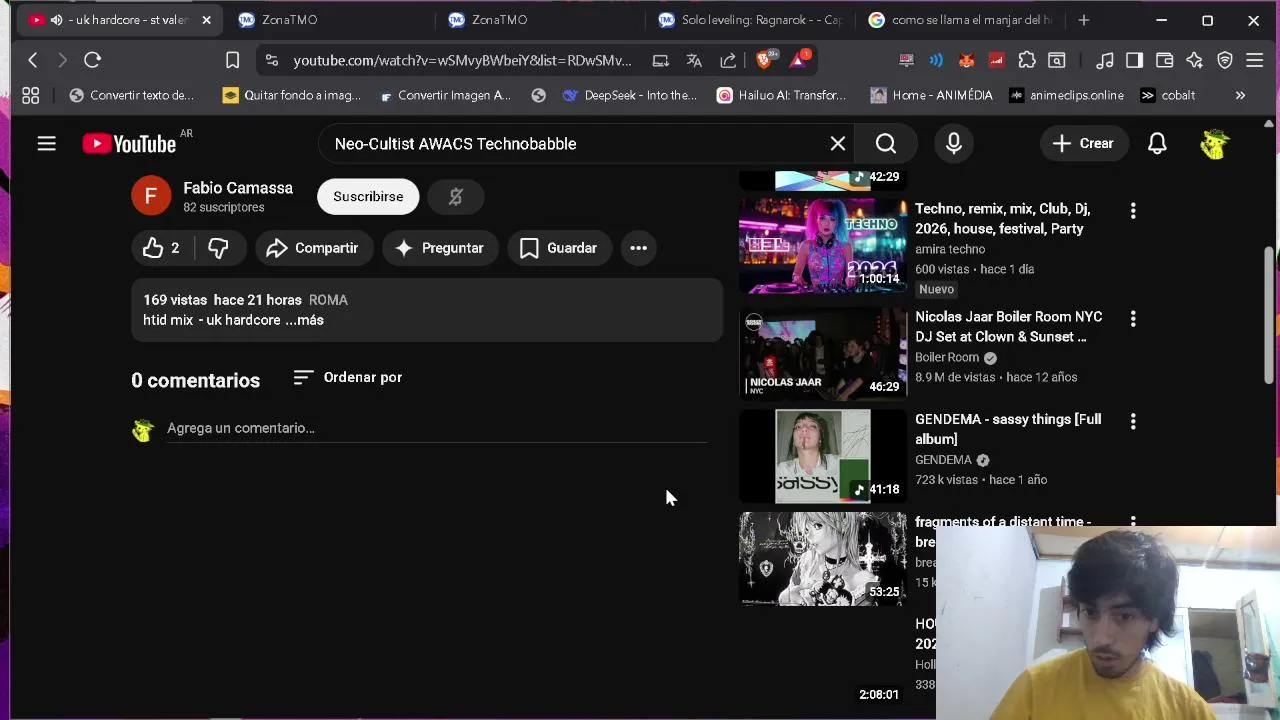The image size is (1280, 720).
Task: Open the Boiler Room channel name
Action: click(x=947, y=357)
